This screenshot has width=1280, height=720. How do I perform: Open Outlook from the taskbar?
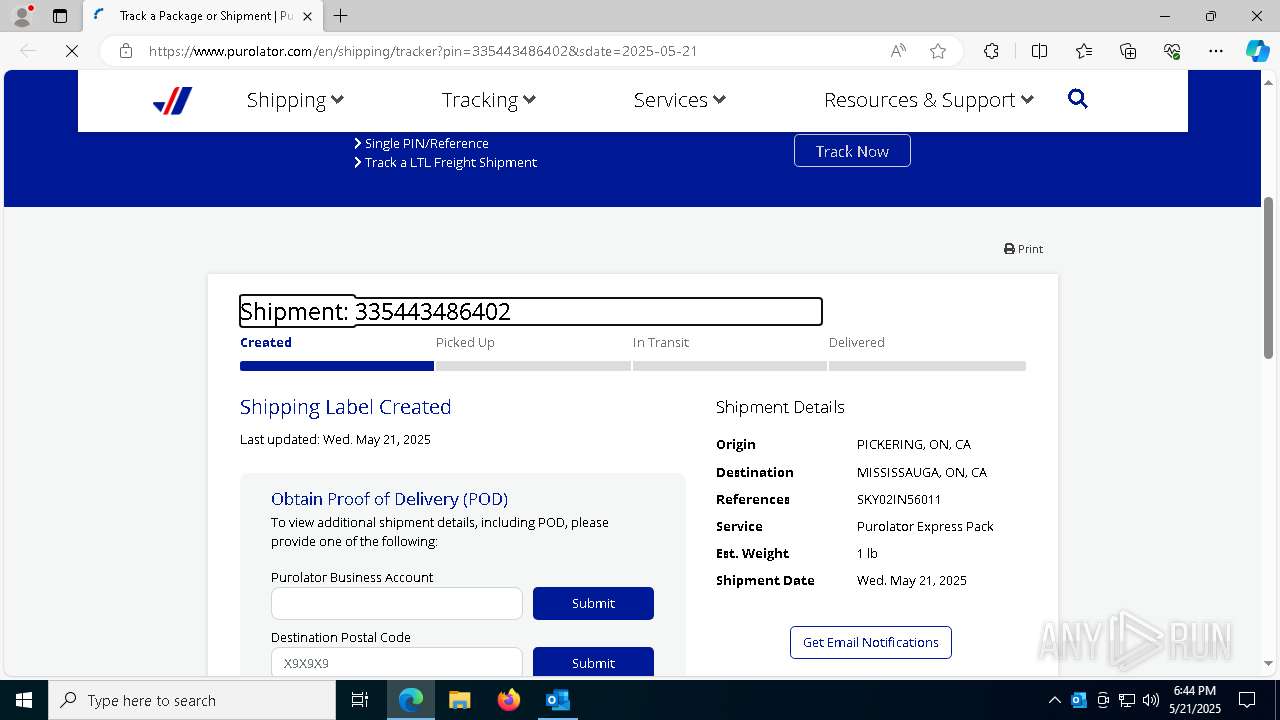(x=557, y=700)
